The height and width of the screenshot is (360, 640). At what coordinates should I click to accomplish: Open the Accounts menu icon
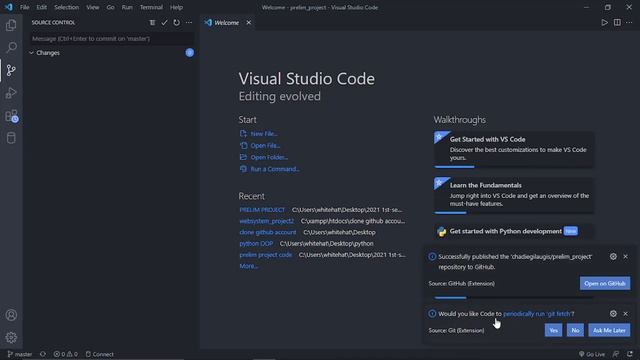11,315
